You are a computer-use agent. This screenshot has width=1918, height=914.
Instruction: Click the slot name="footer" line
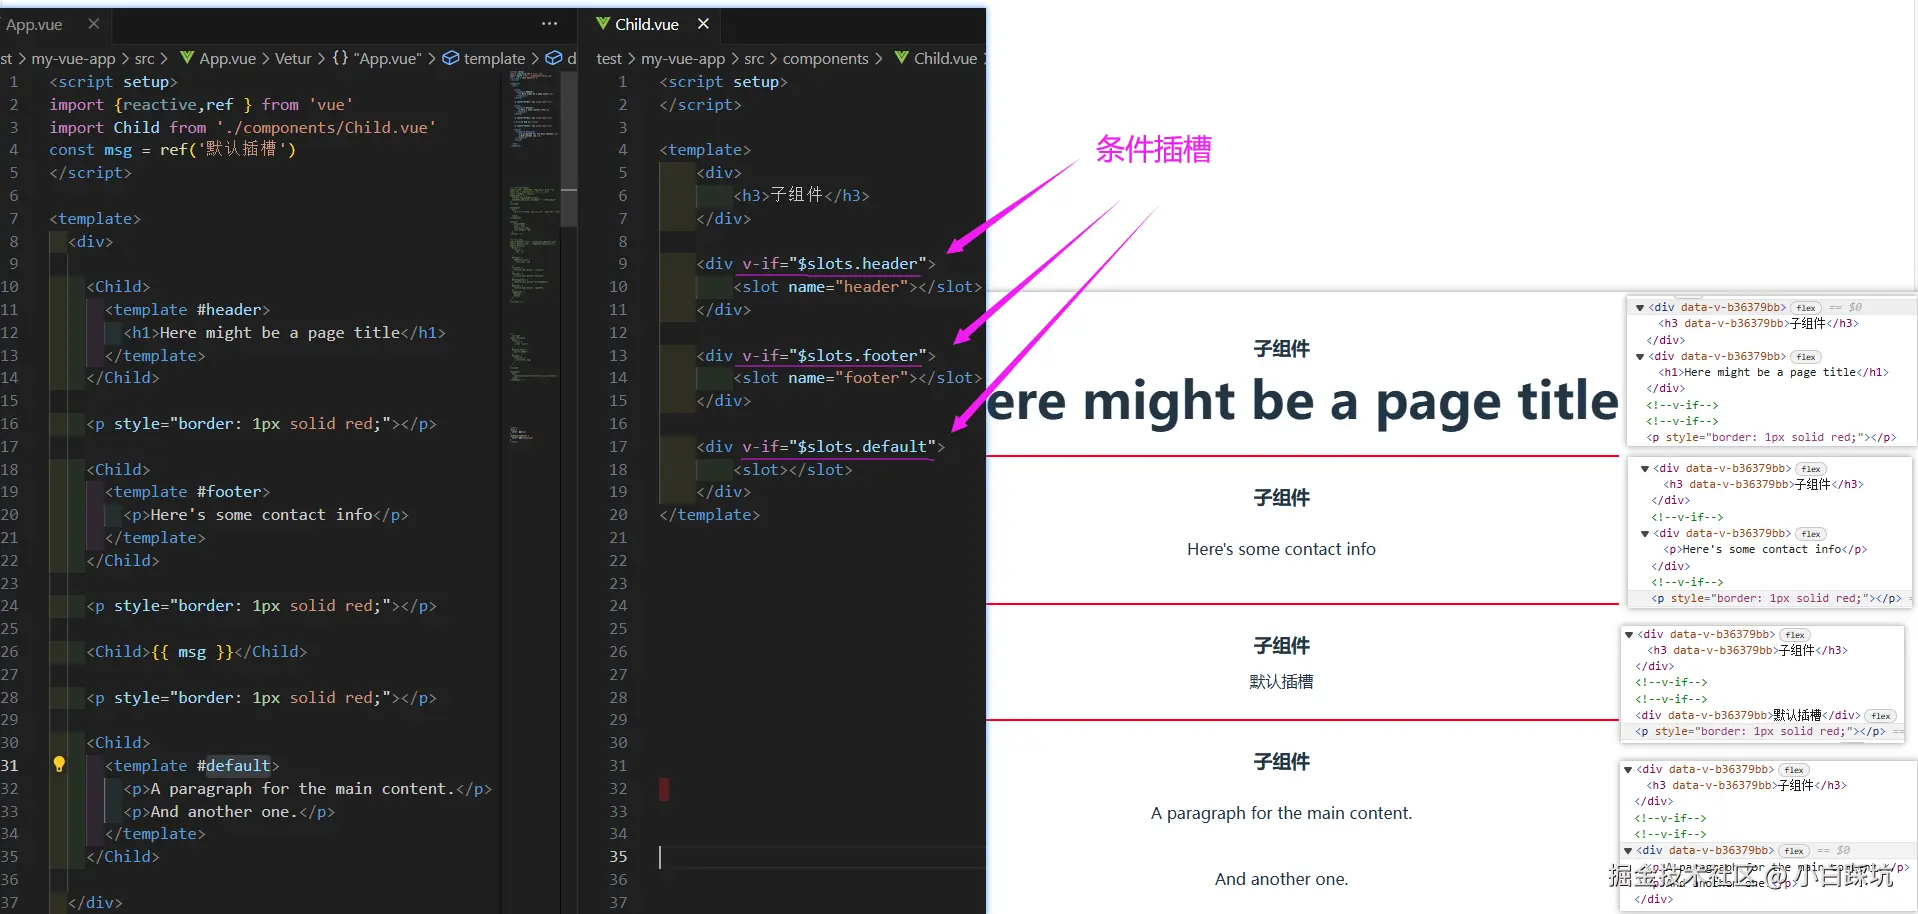(857, 378)
